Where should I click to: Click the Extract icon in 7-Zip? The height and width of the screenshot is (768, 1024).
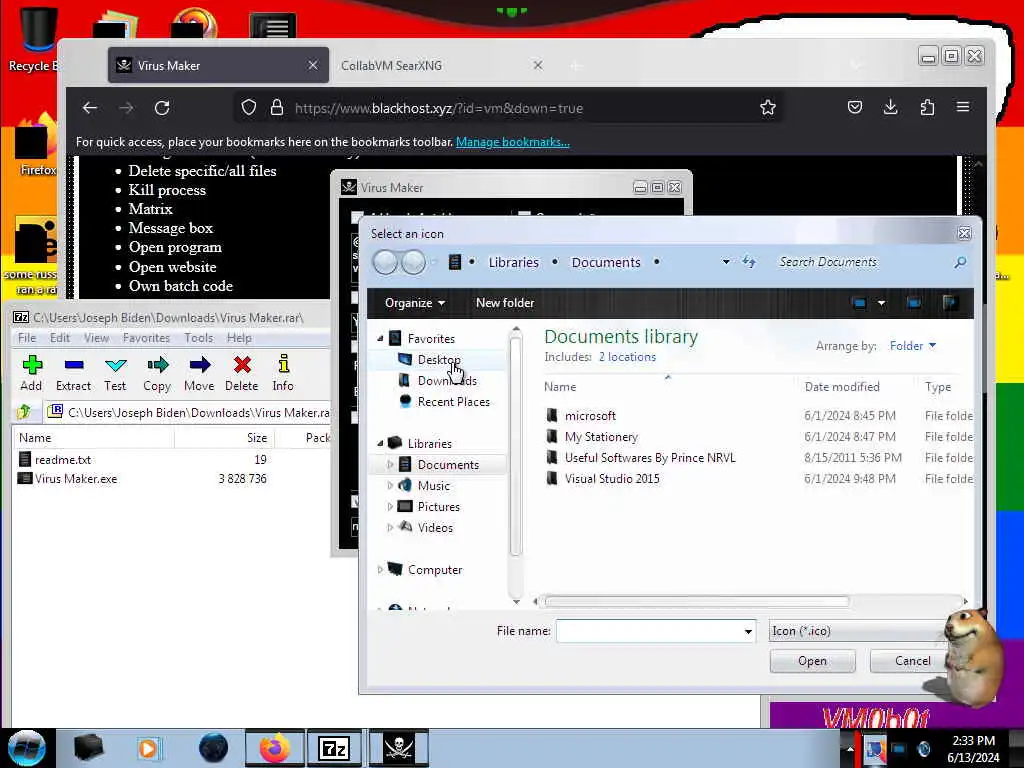pyautogui.click(x=73, y=365)
